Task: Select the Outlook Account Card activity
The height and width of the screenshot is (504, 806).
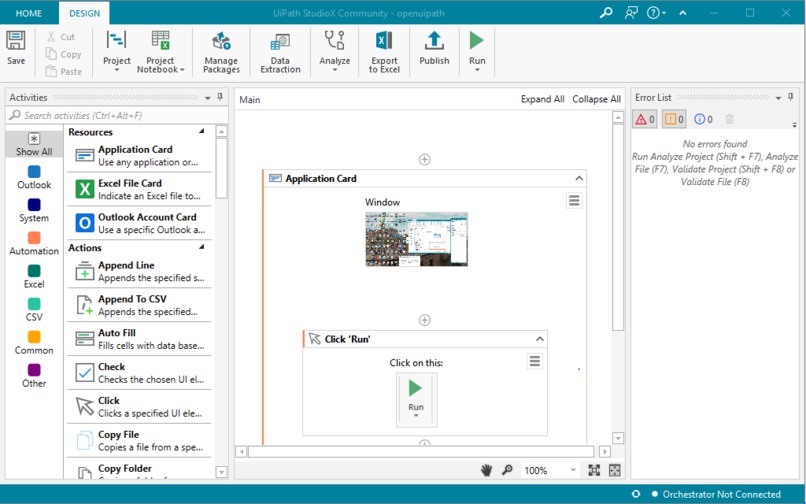Action: (x=139, y=223)
